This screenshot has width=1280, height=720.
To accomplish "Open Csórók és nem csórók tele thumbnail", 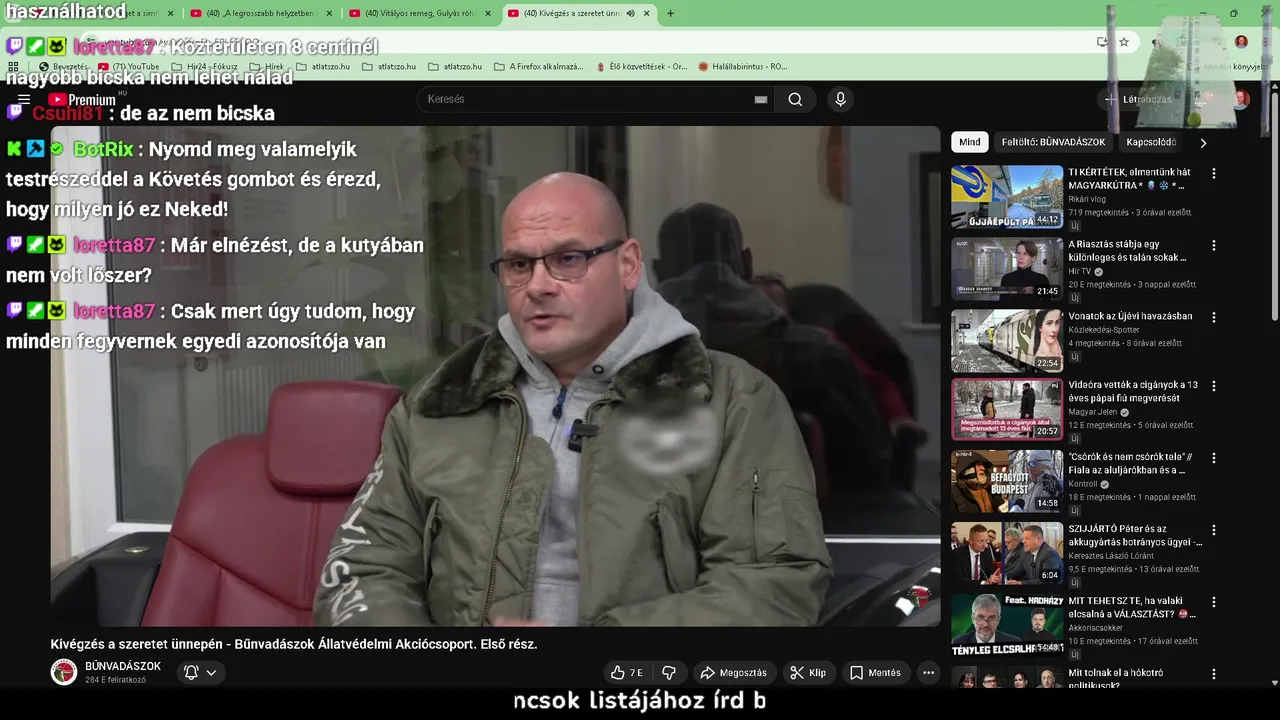I will (1007, 481).
